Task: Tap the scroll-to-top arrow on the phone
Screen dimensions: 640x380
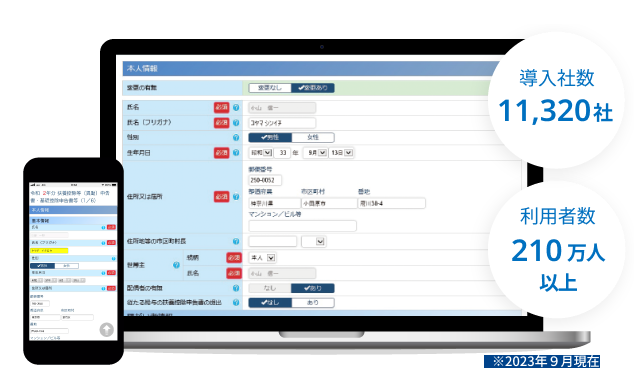Action: (107, 329)
